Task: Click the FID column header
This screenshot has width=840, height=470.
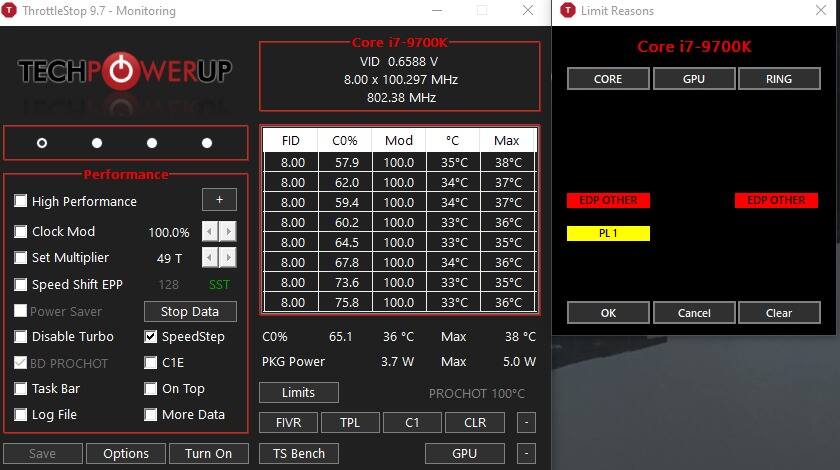Action: 291,140
